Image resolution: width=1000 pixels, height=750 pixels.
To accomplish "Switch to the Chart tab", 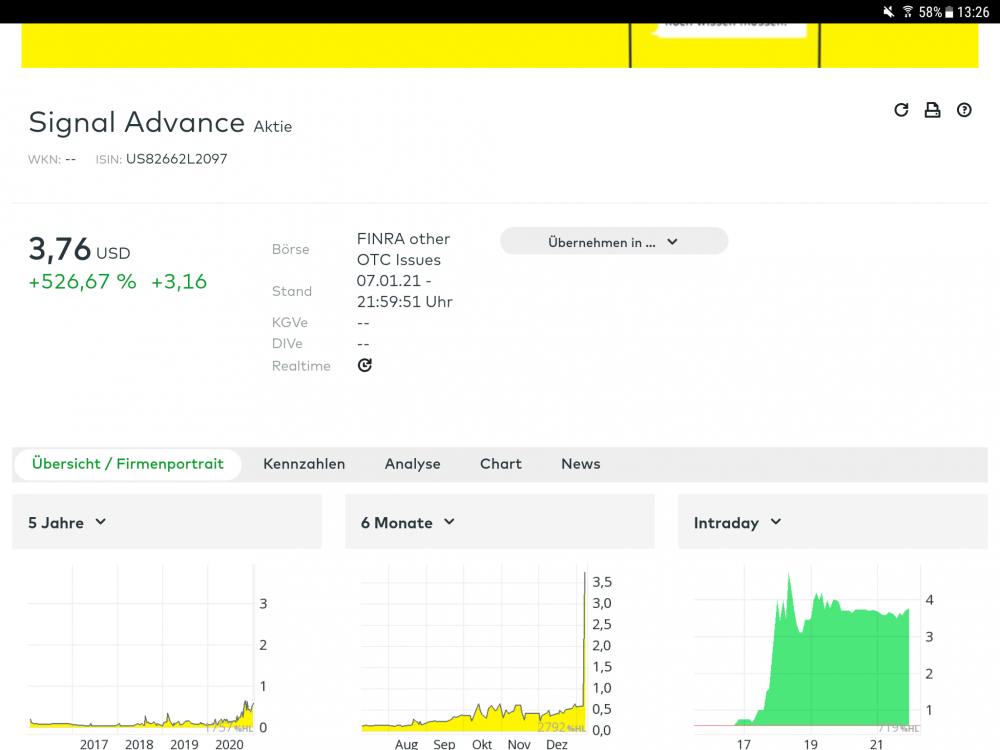I will coord(501,464).
